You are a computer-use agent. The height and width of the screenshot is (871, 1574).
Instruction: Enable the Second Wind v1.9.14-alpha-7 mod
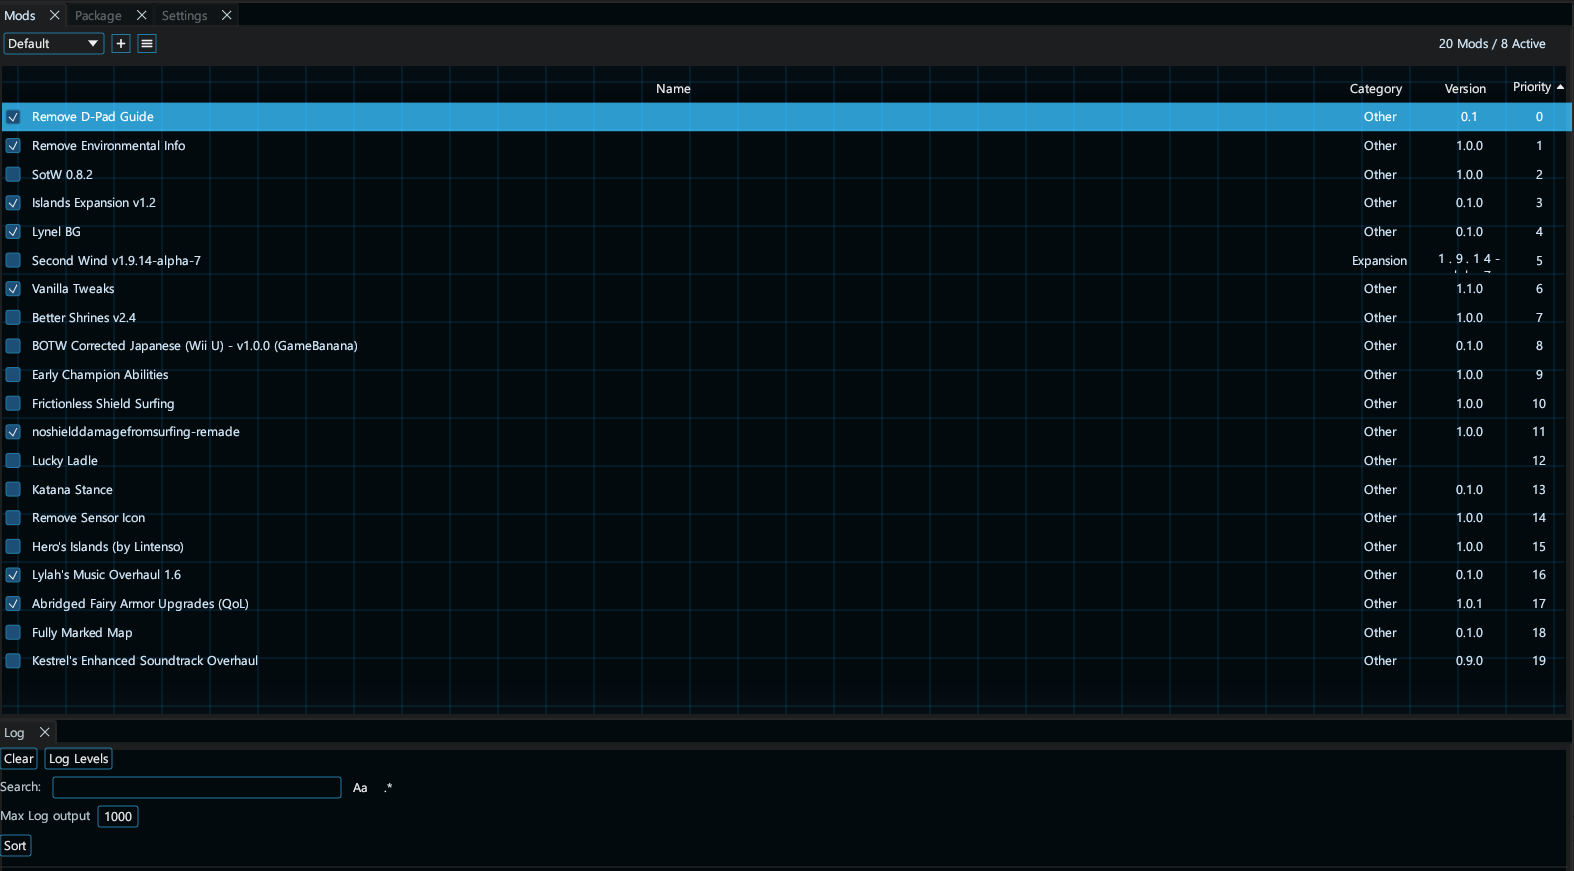pos(13,260)
